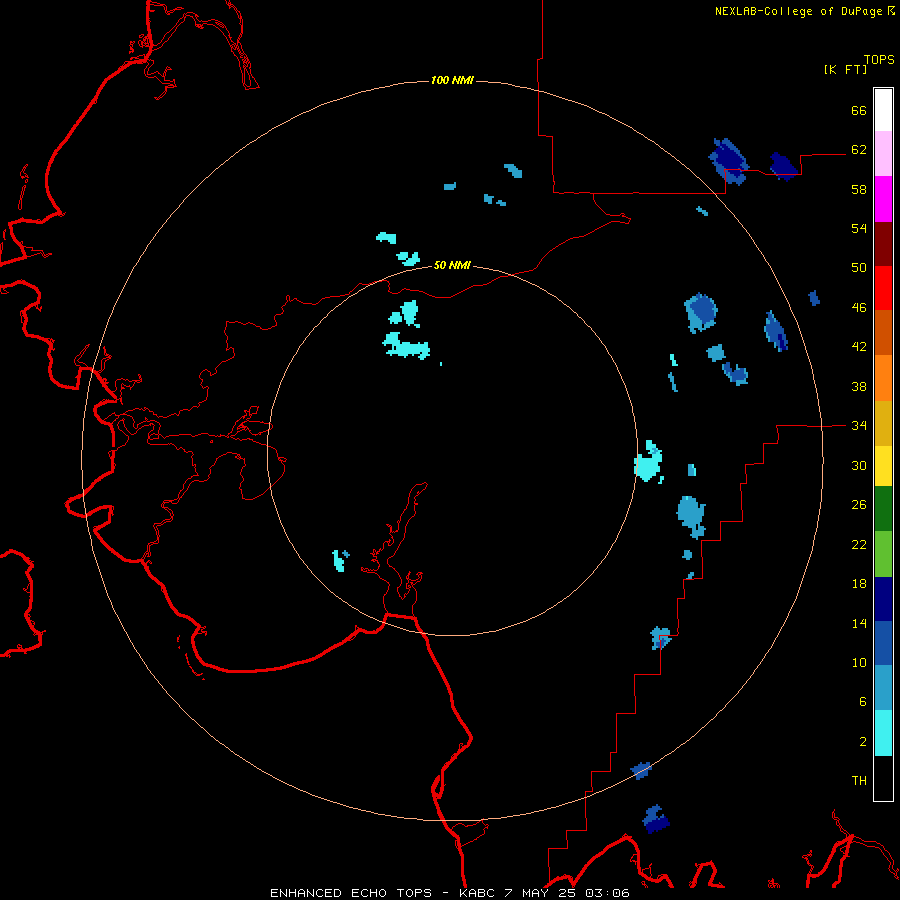Click the TOPS legend title

tap(879, 60)
